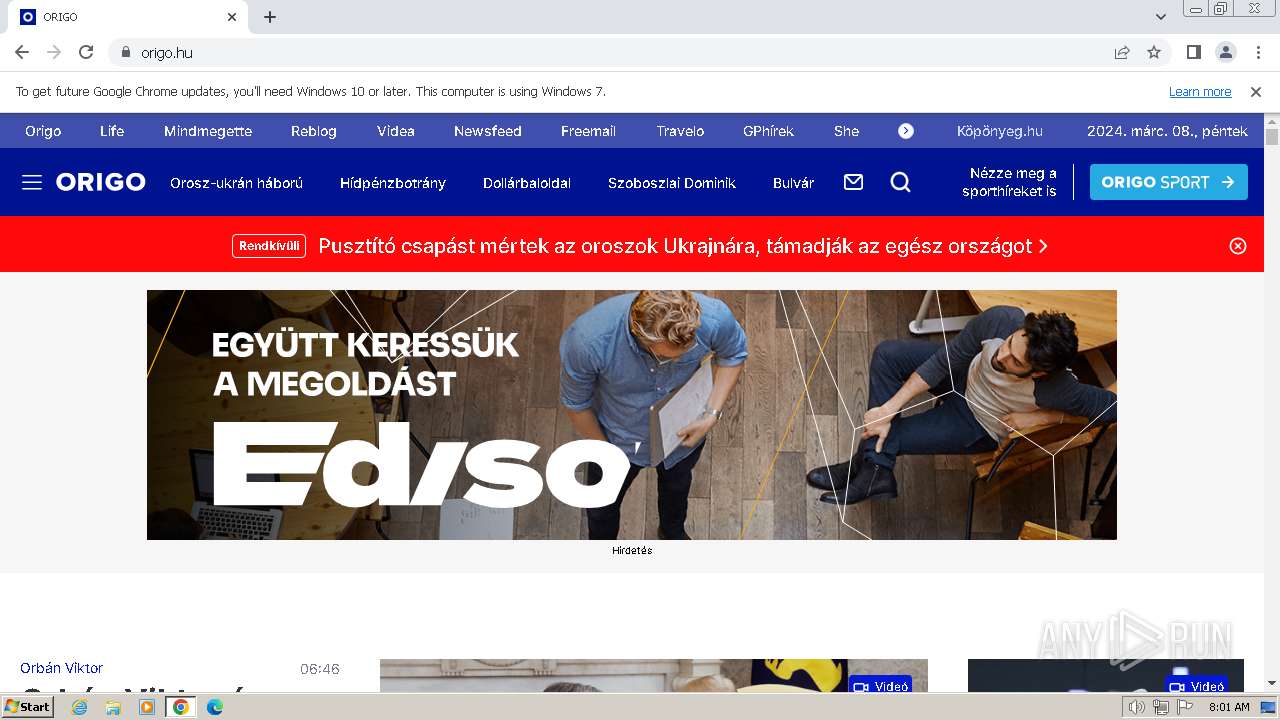Screen dimensions: 1280x720
Task: Reload the page
Action: 86,52
